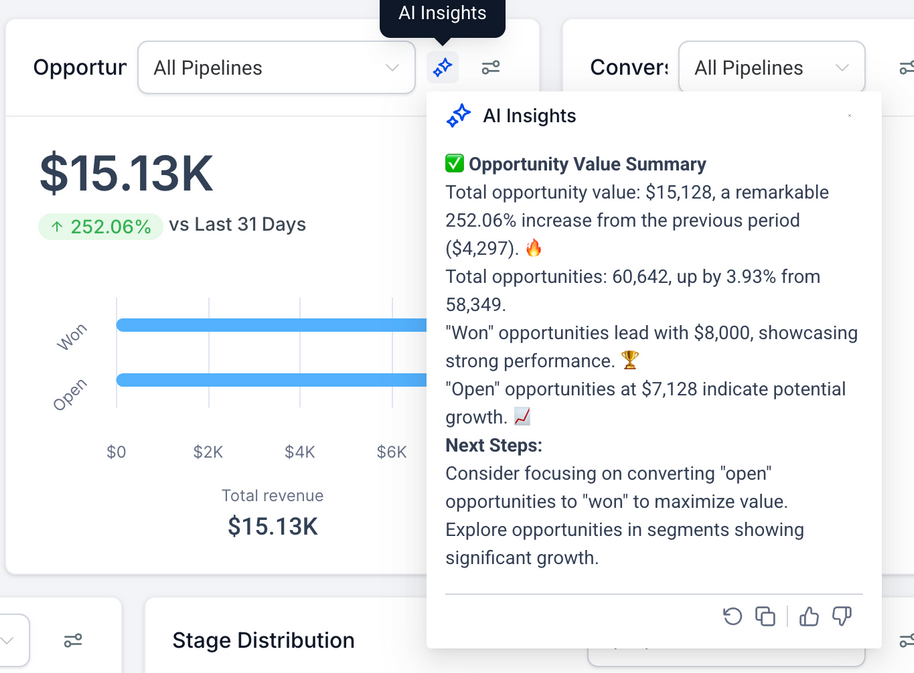
Task: Expand Conversion All Pipelines dropdown
Action: coord(771,68)
